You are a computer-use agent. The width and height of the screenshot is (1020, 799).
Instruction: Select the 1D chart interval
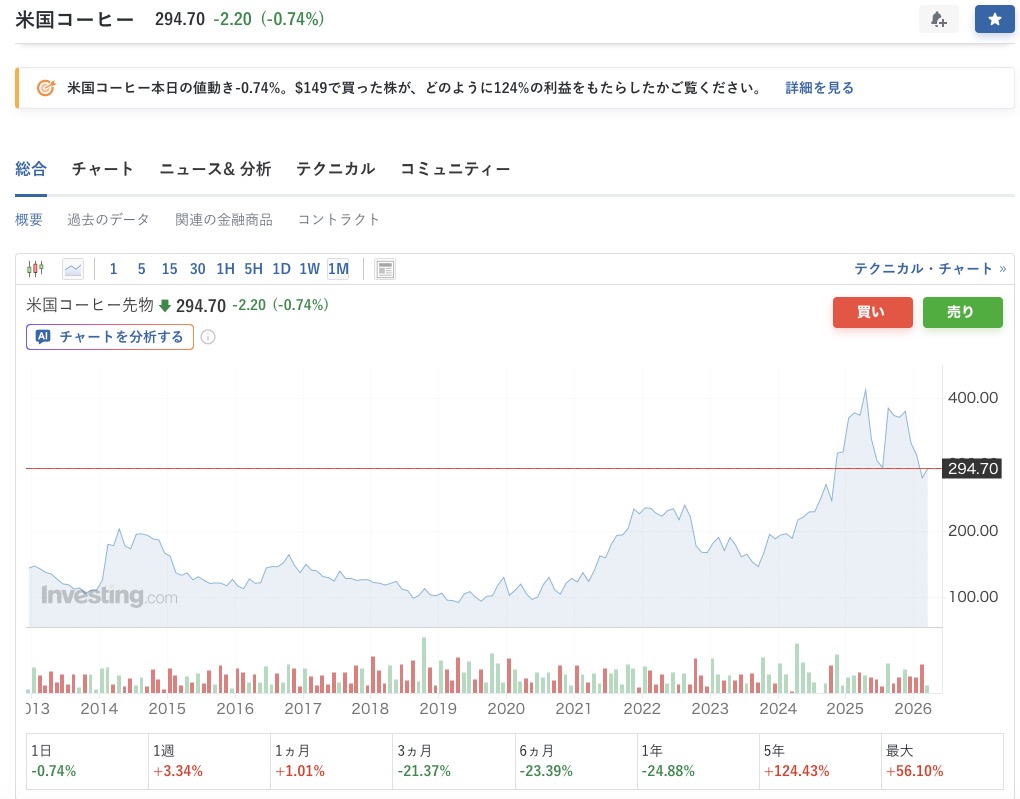(281, 268)
